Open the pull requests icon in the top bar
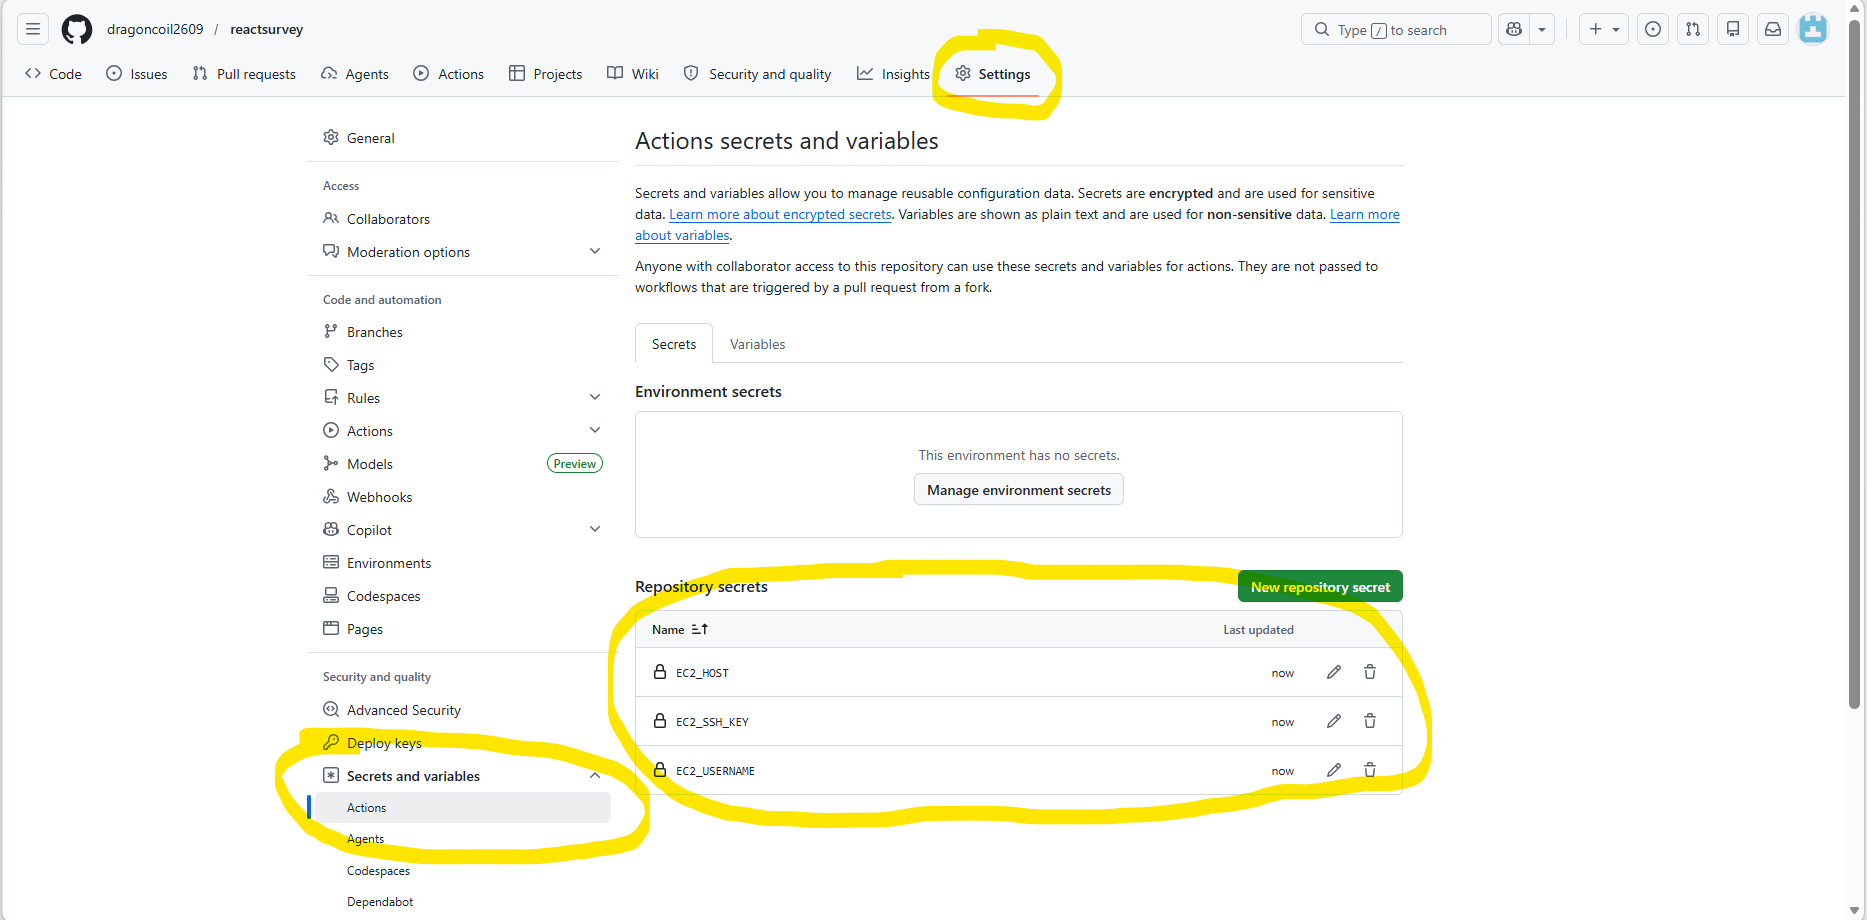This screenshot has height=920, width=1867. 1693,29
